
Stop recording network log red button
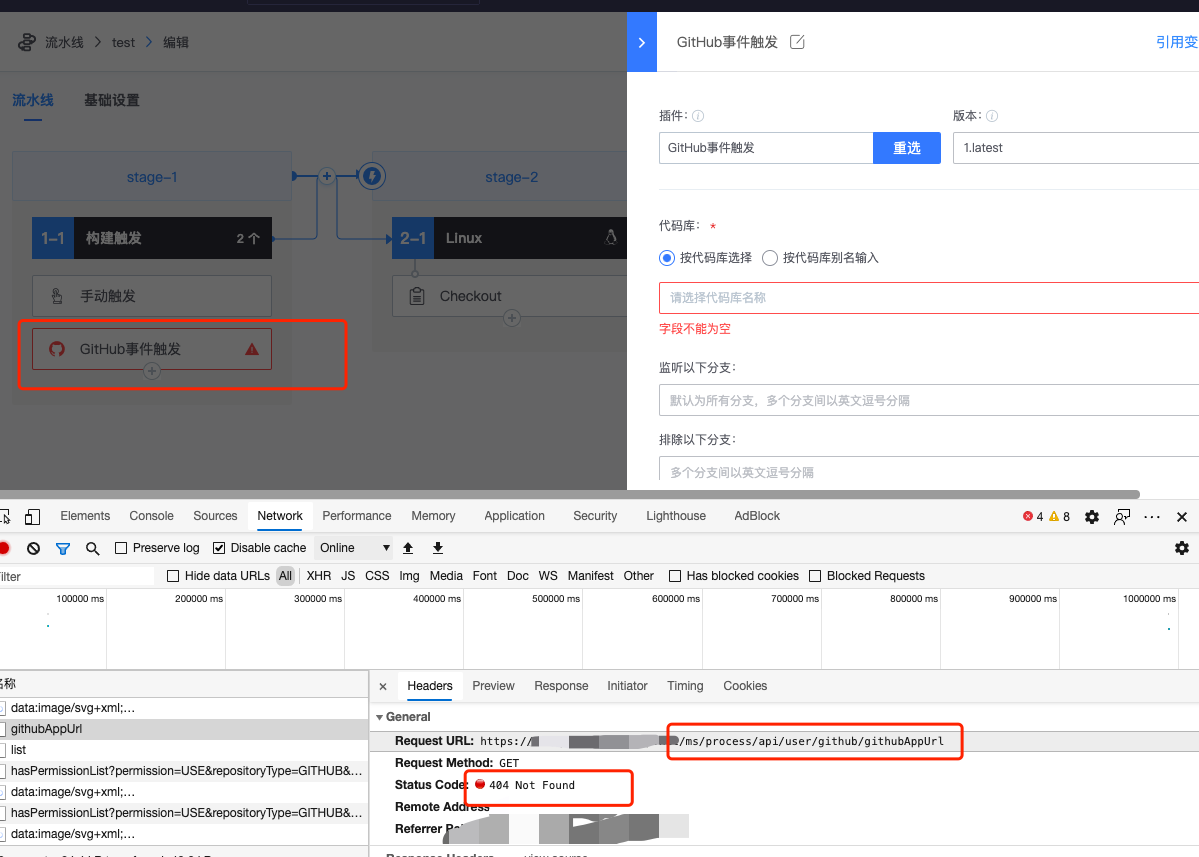click(x=4, y=548)
